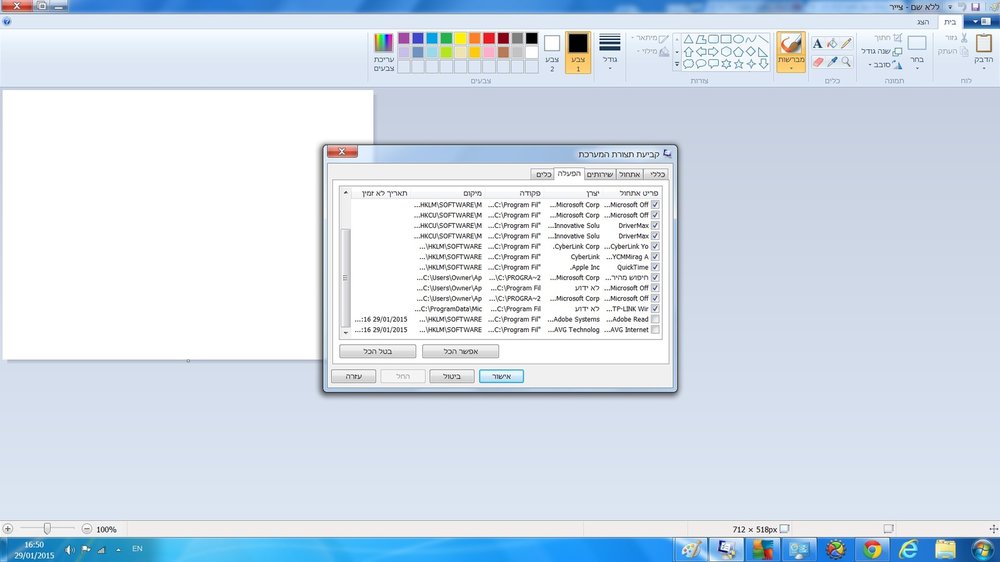Viewport: 1000px width, 562px height.
Task: Click zoom out minus button in status bar
Action: (87, 529)
